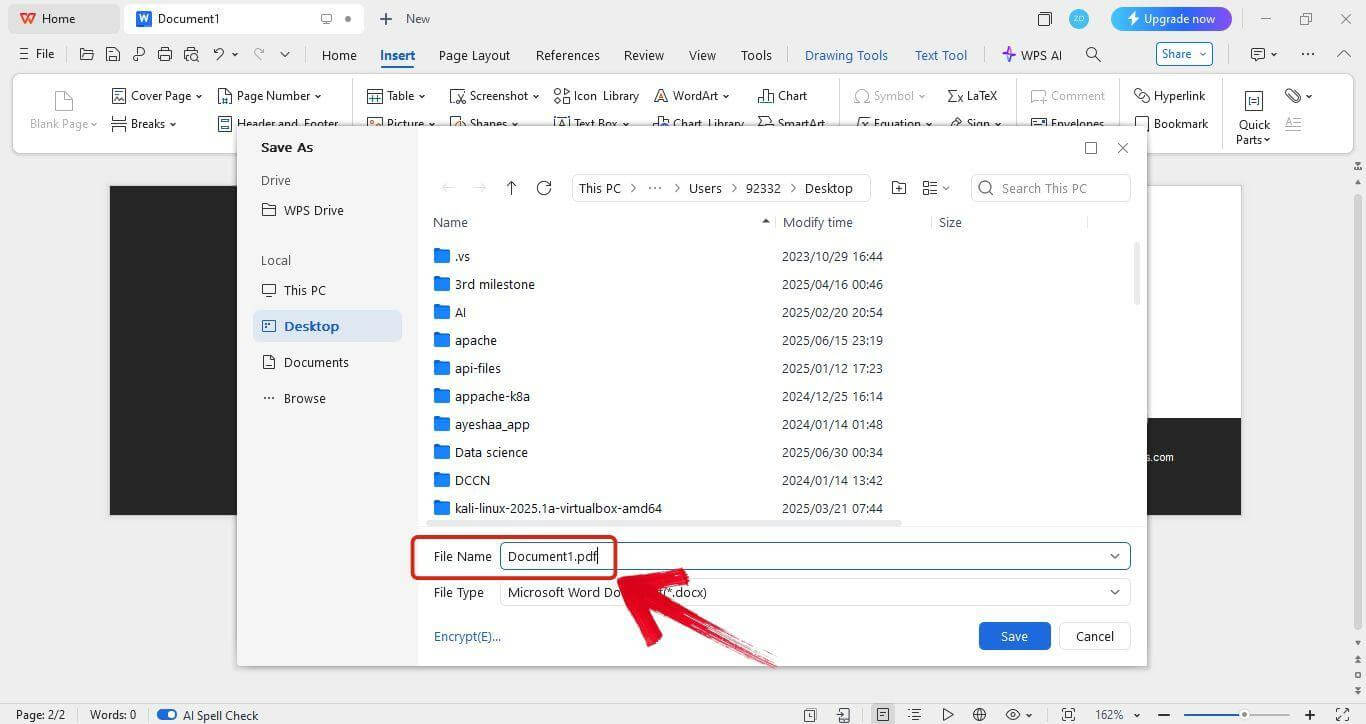Toggle AI Spell Check switch
This screenshot has height=724, width=1366.
[166, 715]
